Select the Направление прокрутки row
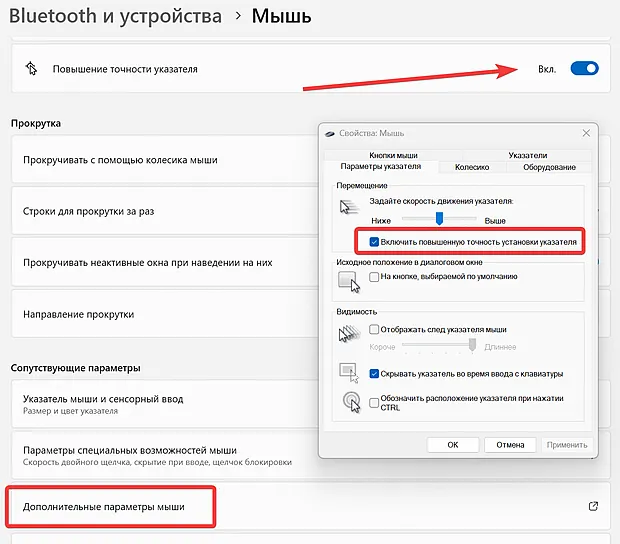This screenshot has width=620, height=544. tap(164, 314)
